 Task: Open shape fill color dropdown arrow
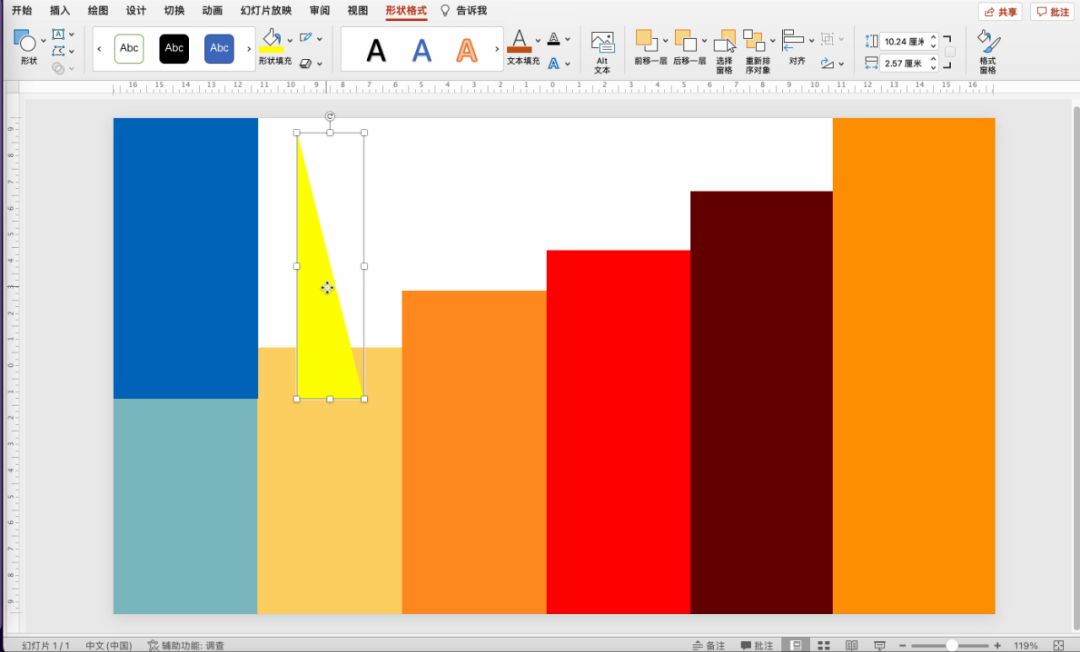coord(290,40)
